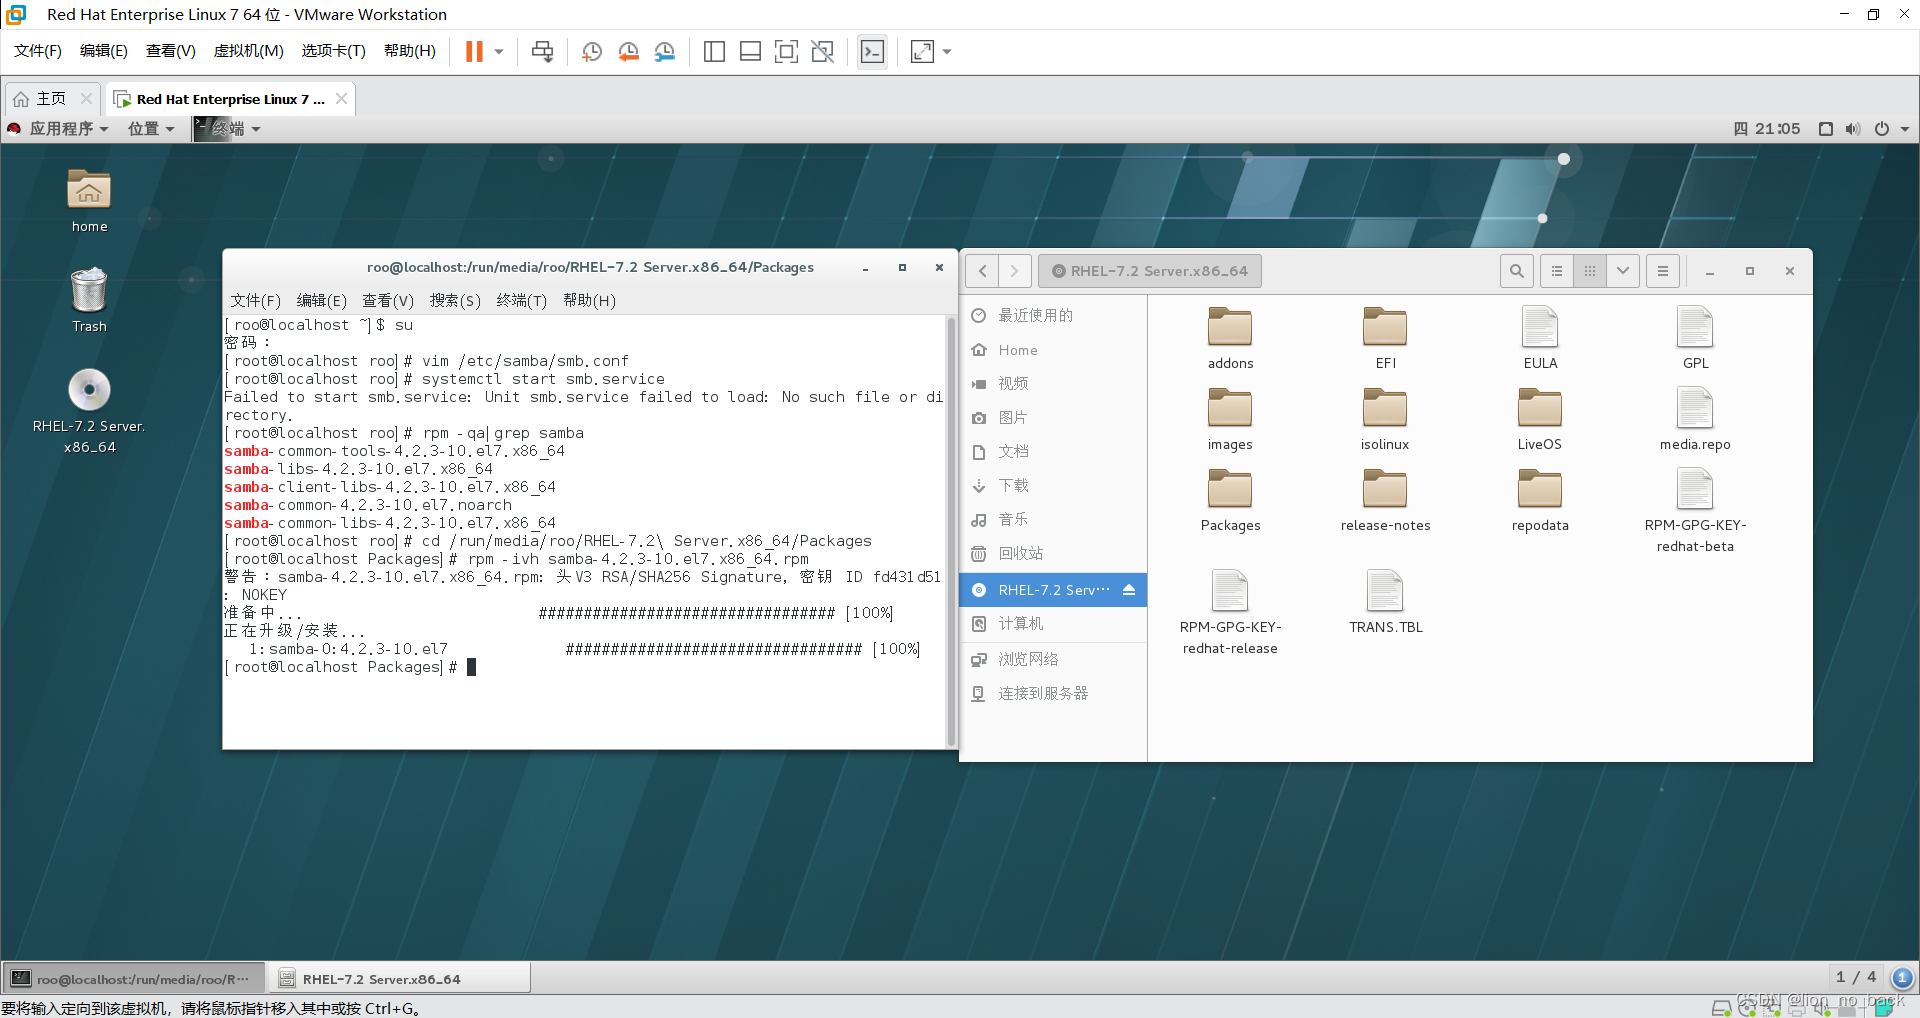Image resolution: width=1920 pixels, height=1018 pixels.
Task: Open 视频 in the sidebar
Action: click(1053, 383)
